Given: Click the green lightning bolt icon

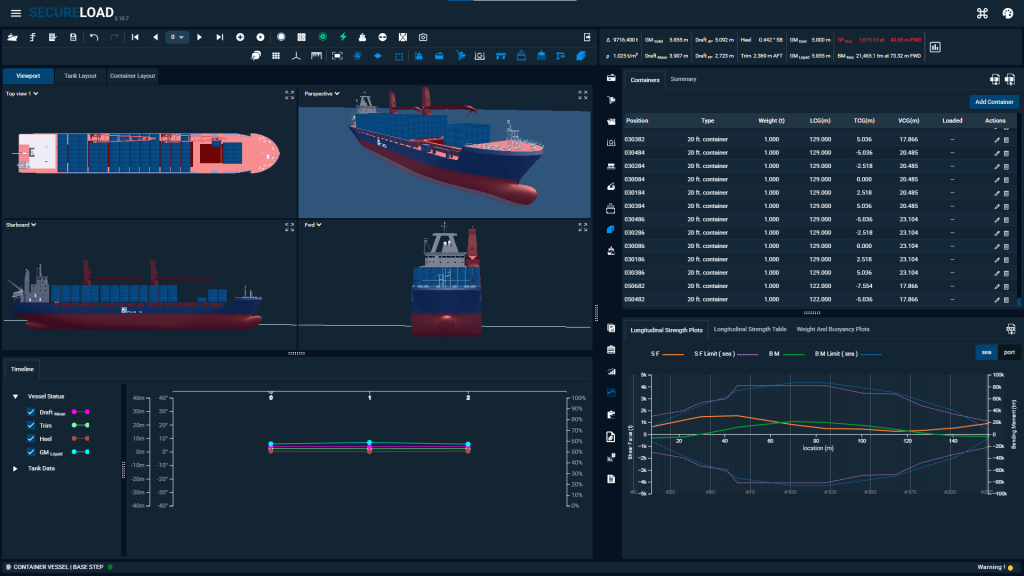Looking at the screenshot, I should click(x=343, y=37).
